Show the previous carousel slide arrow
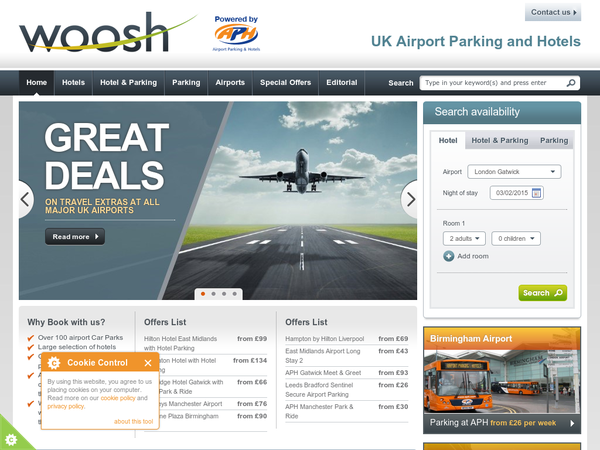Screen dimensions: 600x450 pyautogui.click(x=25, y=199)
